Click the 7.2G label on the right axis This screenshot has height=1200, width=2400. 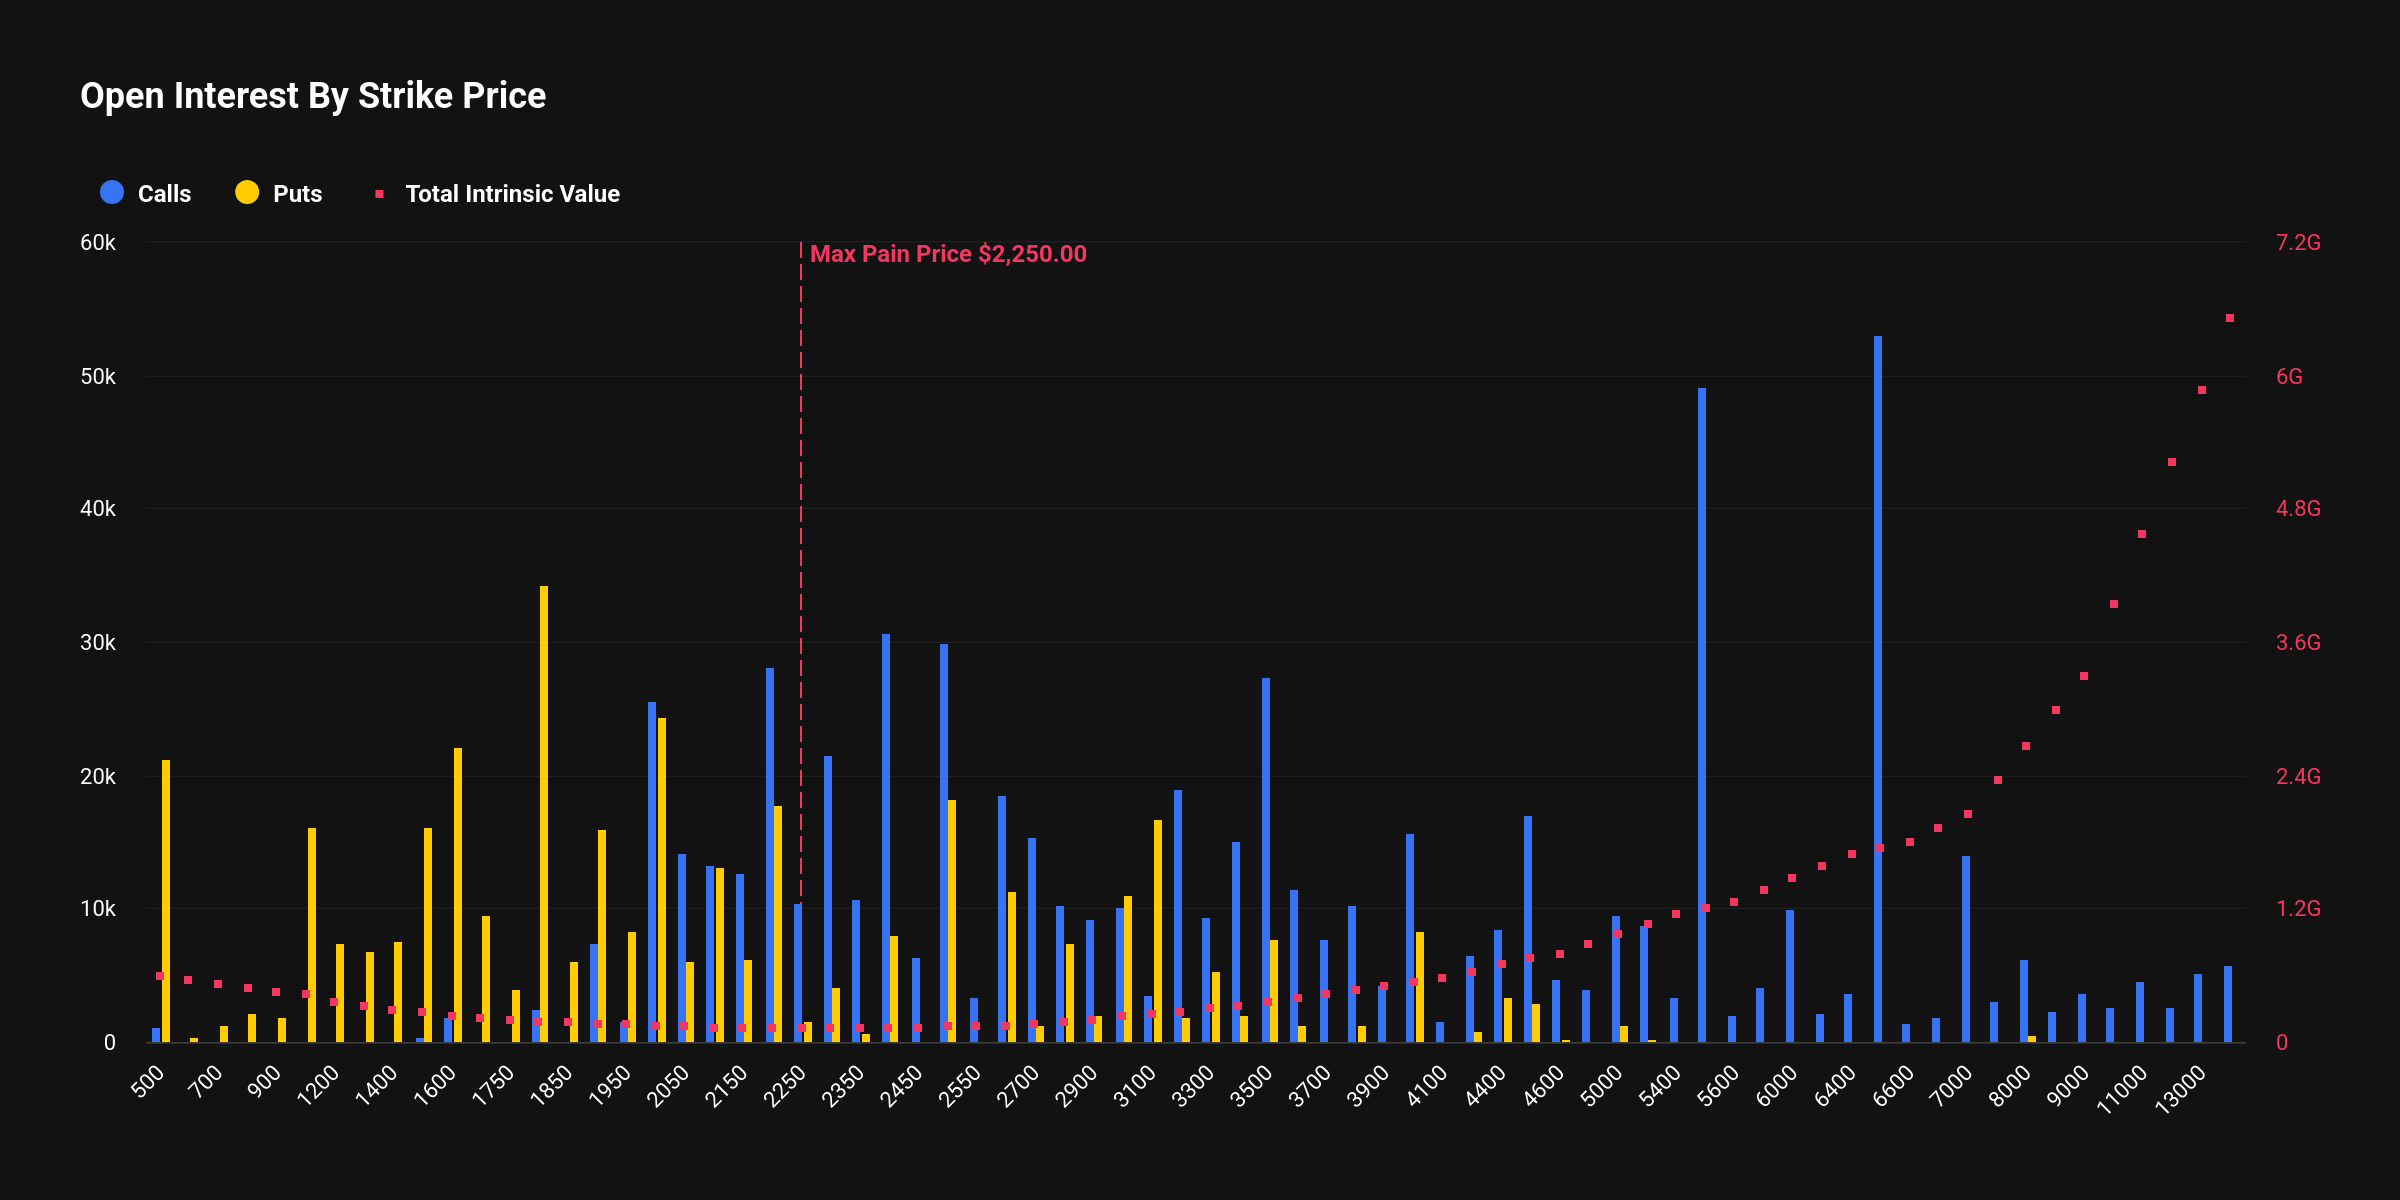click(2299, 240)
